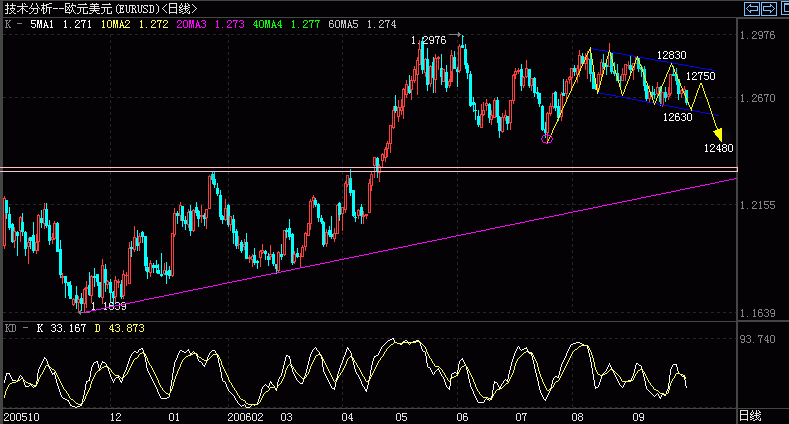
Task: Click the yellow D 43.873 value
Action: pyautogui.click(x=120, y=328)
